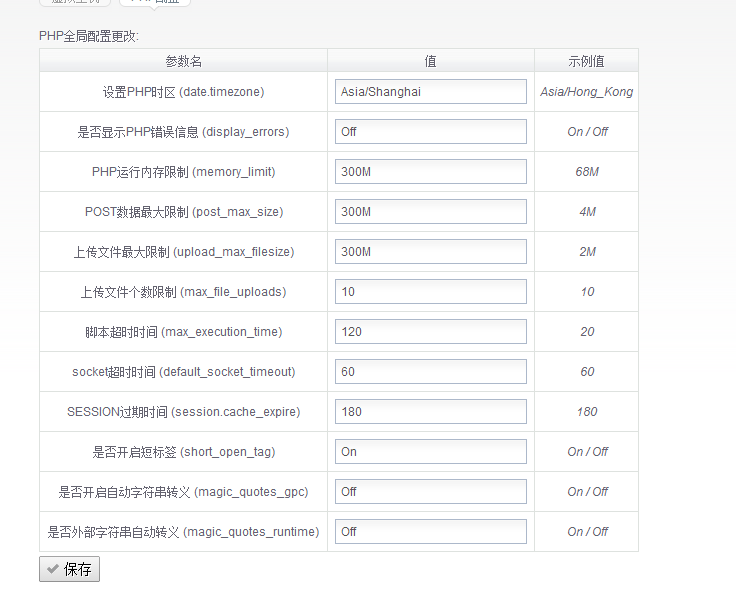Click the 示例值 column header
736x605 pixels.
pyautogui.click(x=586, y=61)
